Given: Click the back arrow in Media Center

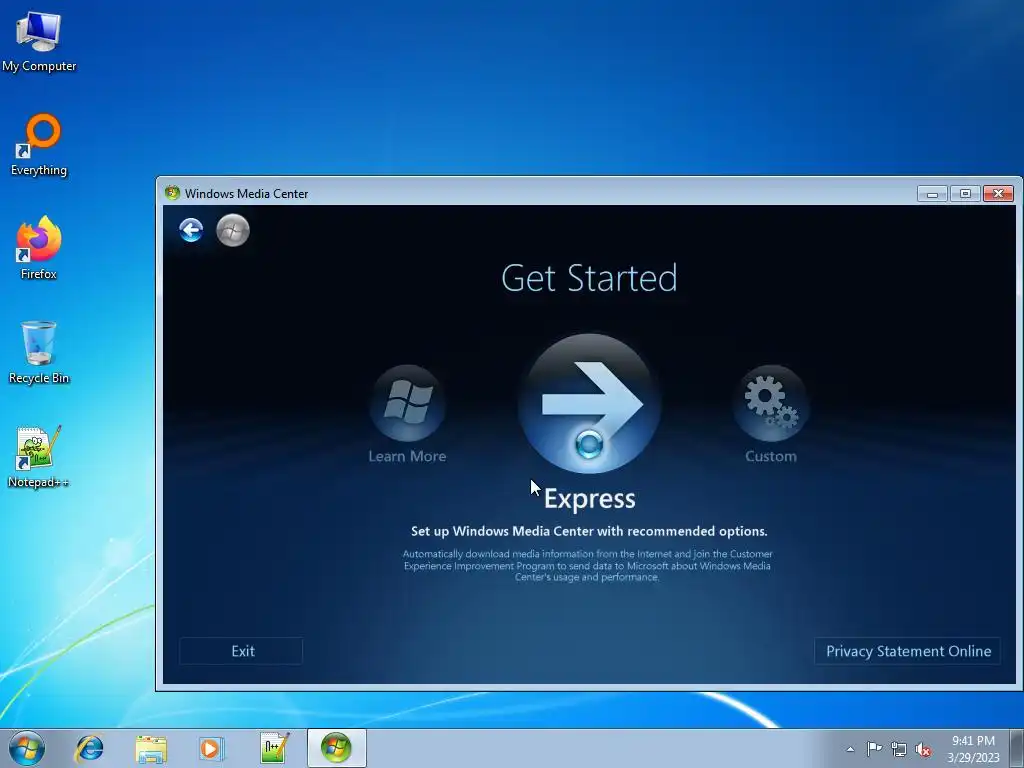Looking at the screenshot, I should [191, 230].
